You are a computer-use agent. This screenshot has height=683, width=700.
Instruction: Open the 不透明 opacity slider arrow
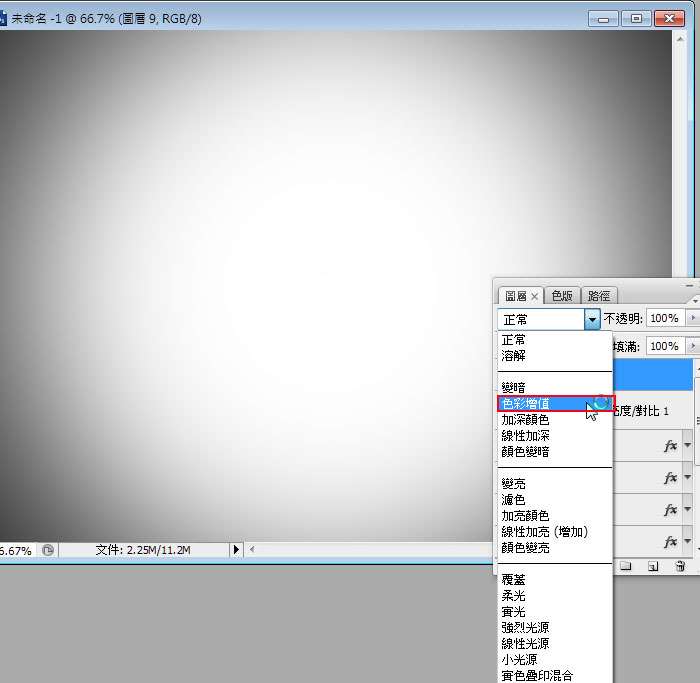[x=691, y=318]
